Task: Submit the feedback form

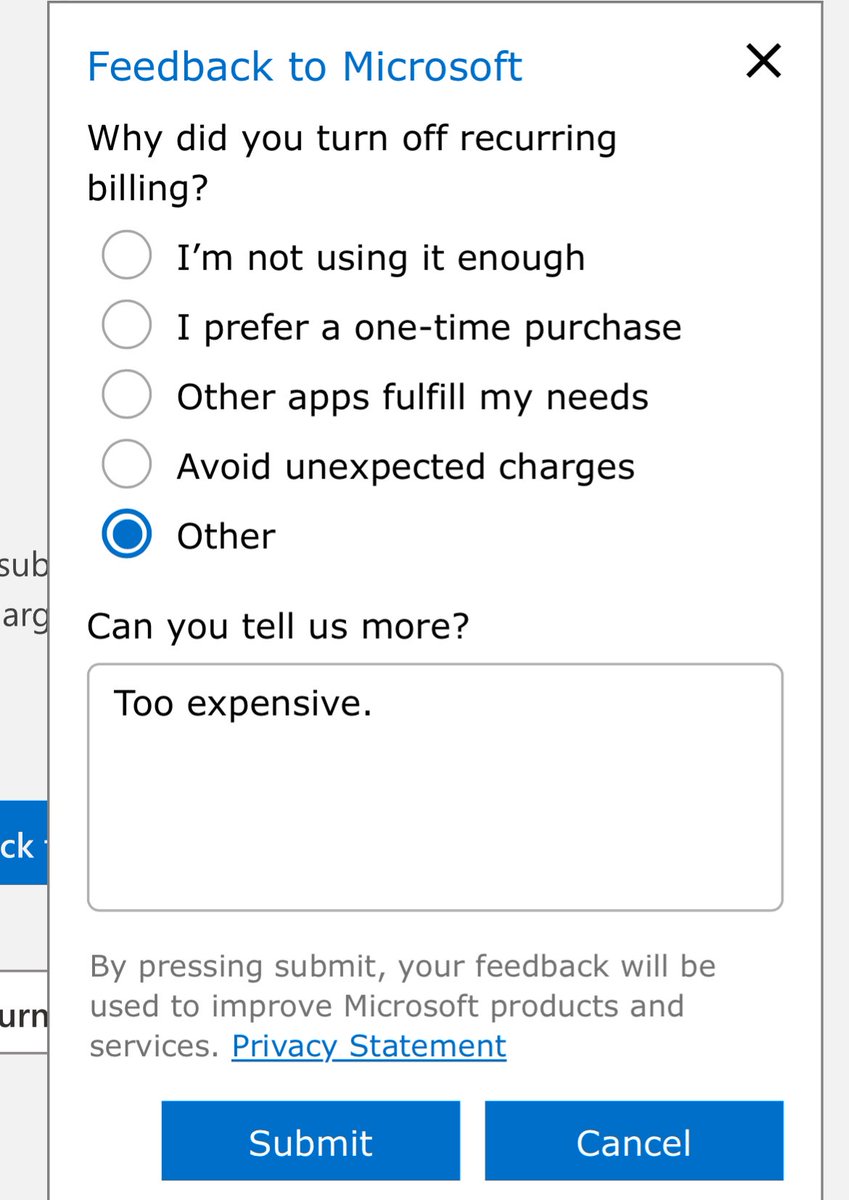Action: [311, 1141]
